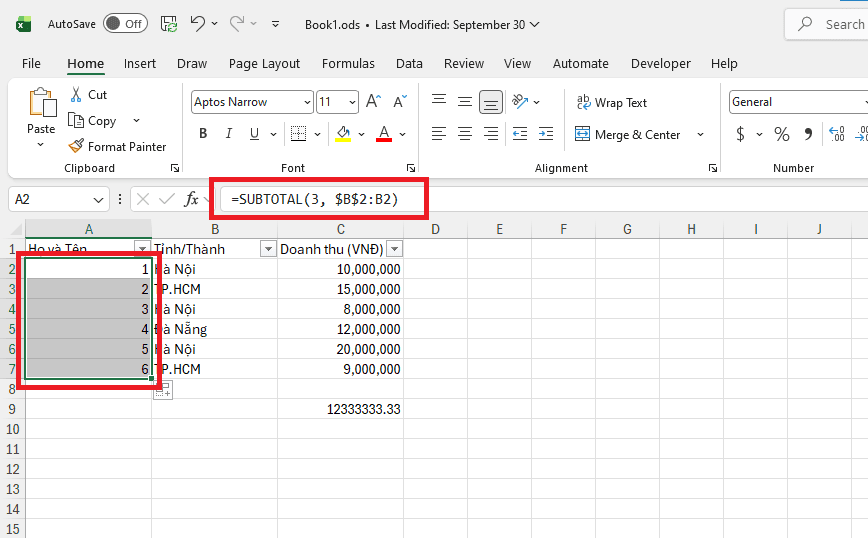Toggle Italic formatting
868x538 pixels.
pyautogui.click(x=229, y=133)
